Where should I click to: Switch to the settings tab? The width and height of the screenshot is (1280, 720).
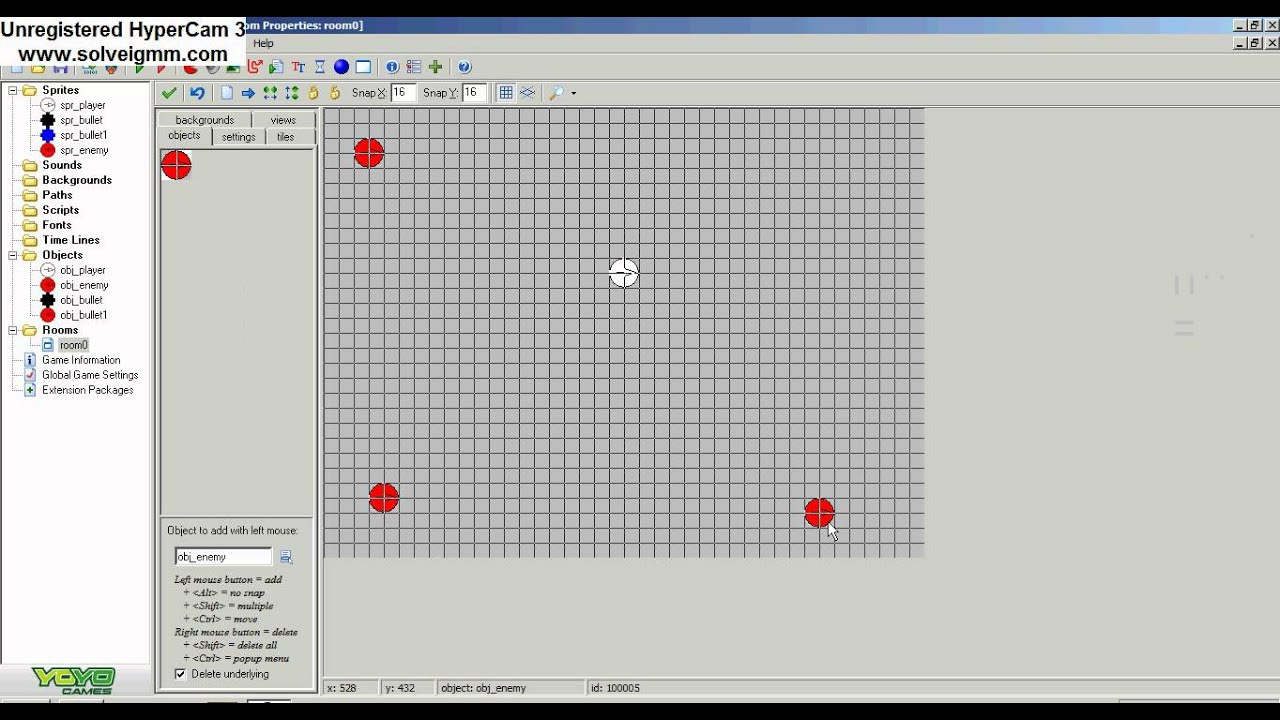click(x=238, y=137)
